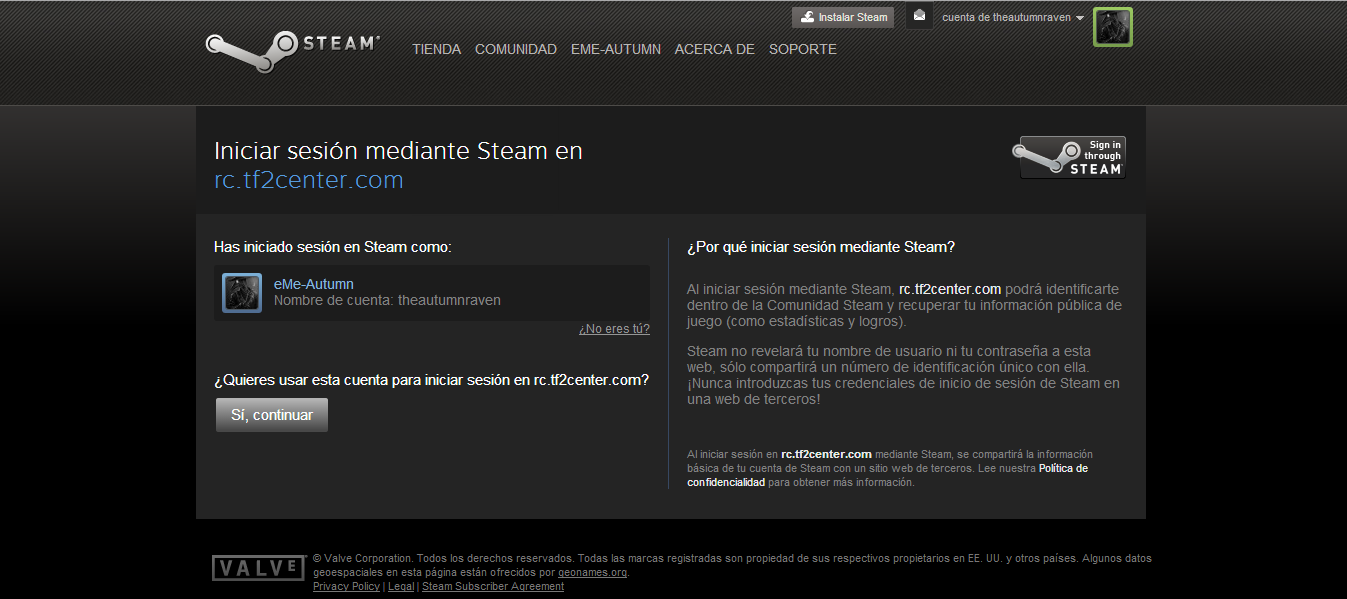This screenshot has width=1347, height=599.
Task: Click the rc.tf2center.com heading link
Action: tap(309, 180)
